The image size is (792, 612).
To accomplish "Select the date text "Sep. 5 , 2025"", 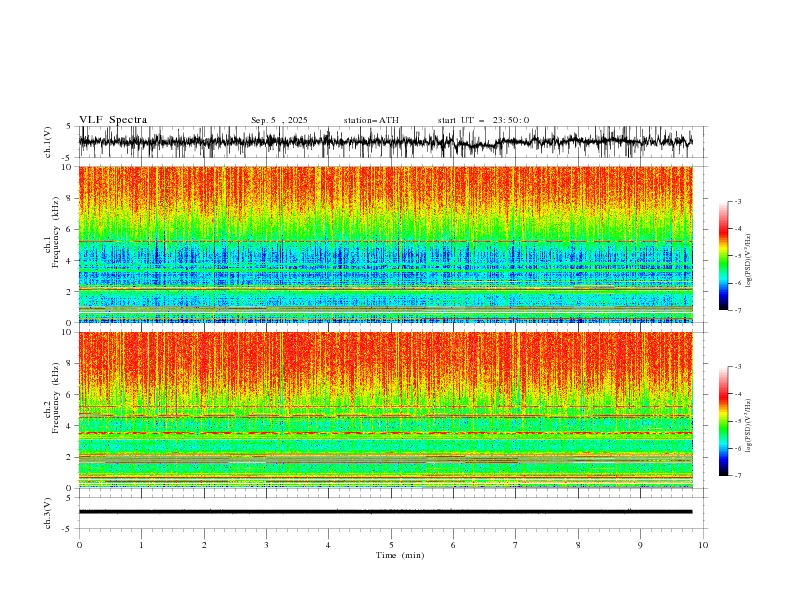I will pos(279,120).
